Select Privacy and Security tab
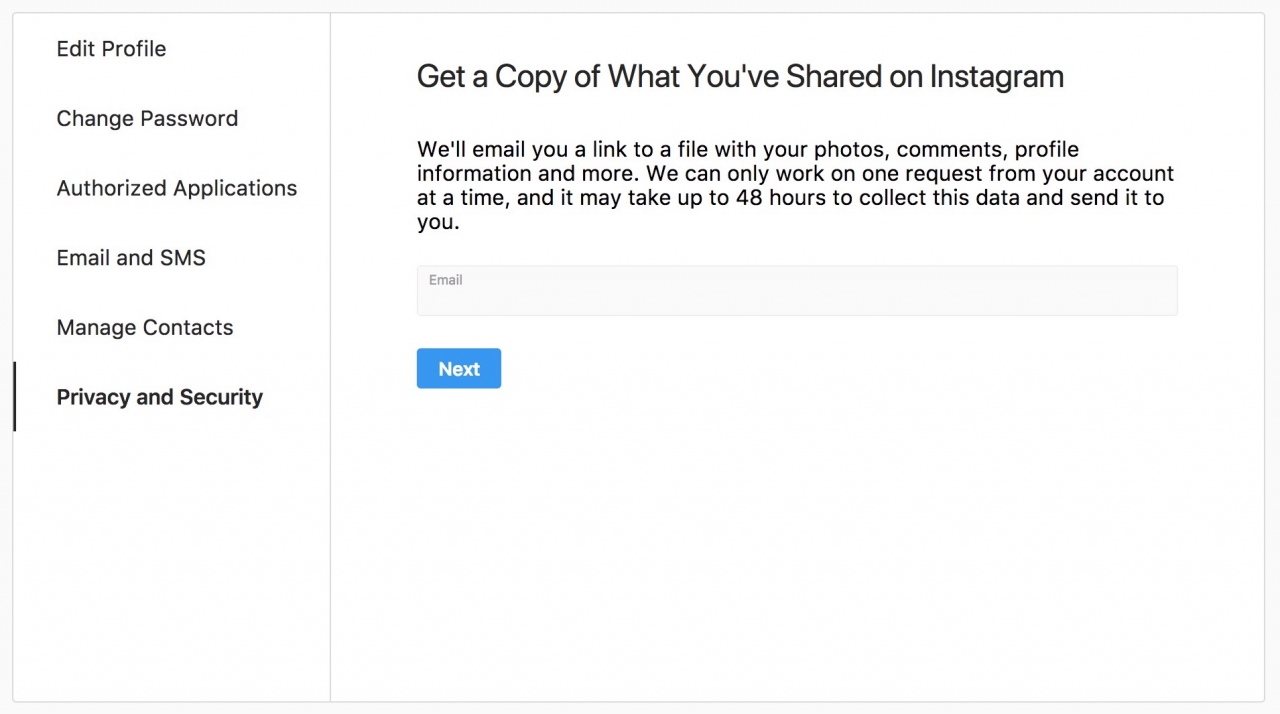The width and height of the screenshot is (1280, 714). (x=160, y=397)
